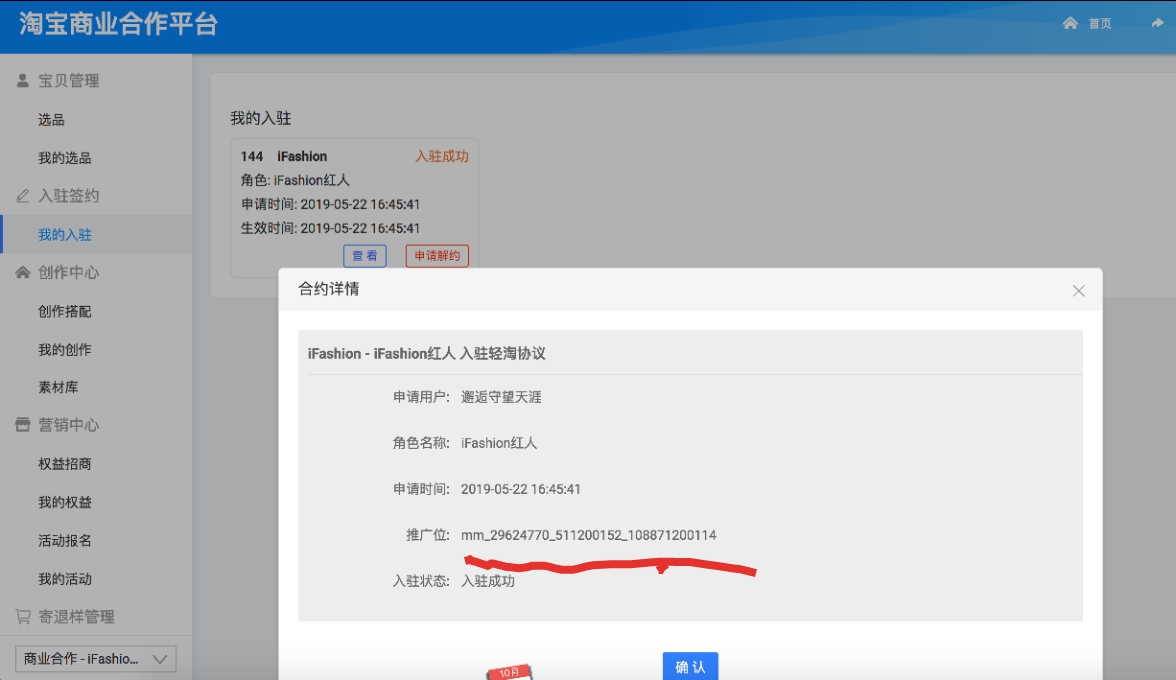
Task: Click the 淘宝商业合作平台 title
Action: (x=118, y=24)
